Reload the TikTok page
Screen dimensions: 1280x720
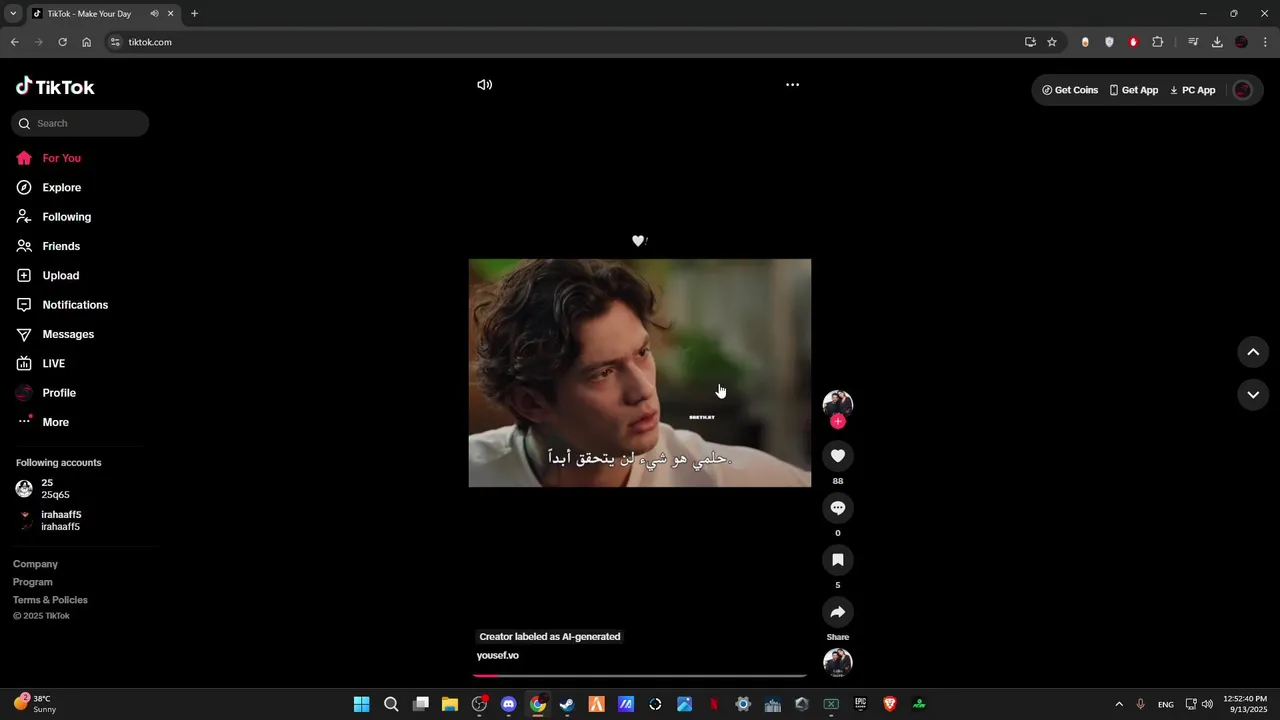tap(62, 42)
